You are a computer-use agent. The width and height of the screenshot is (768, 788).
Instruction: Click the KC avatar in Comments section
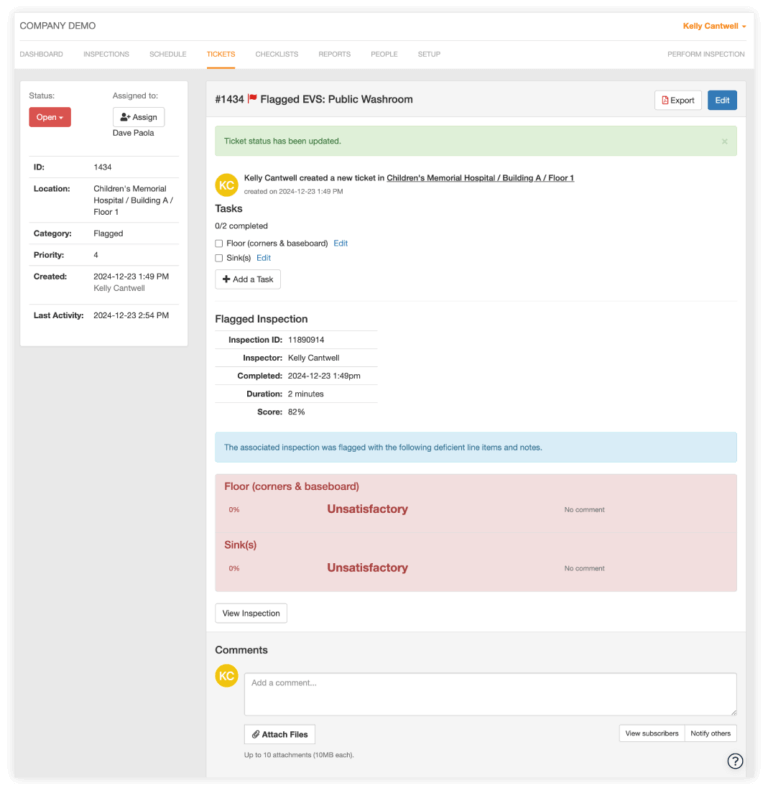[x=227, y=676]
